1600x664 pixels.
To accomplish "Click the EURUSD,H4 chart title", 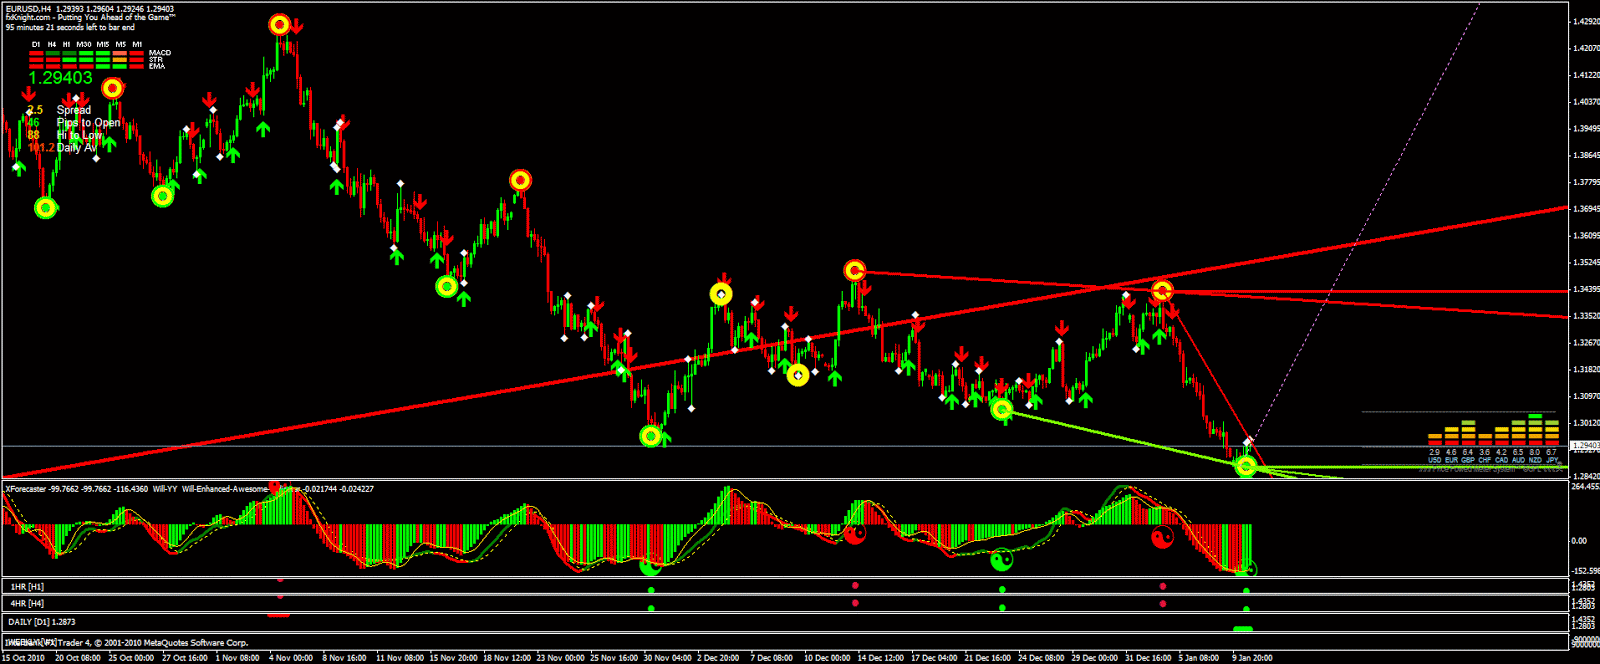I will (x=29, y=9).
